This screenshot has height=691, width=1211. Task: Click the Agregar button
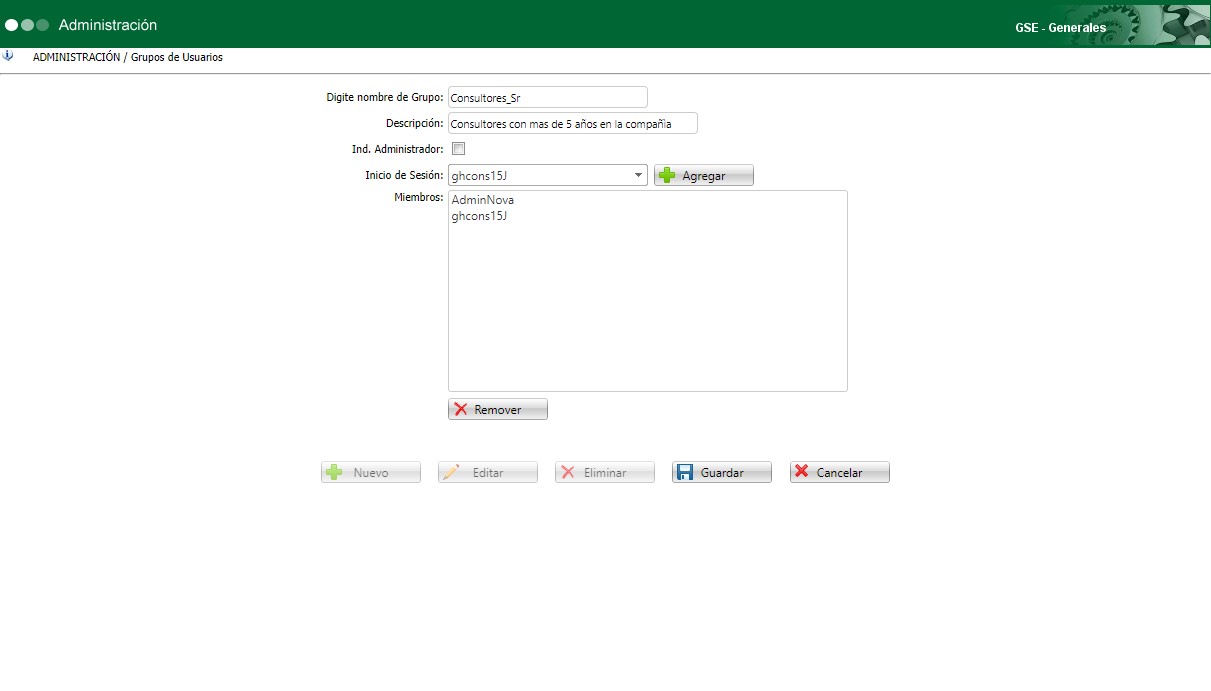703,175
